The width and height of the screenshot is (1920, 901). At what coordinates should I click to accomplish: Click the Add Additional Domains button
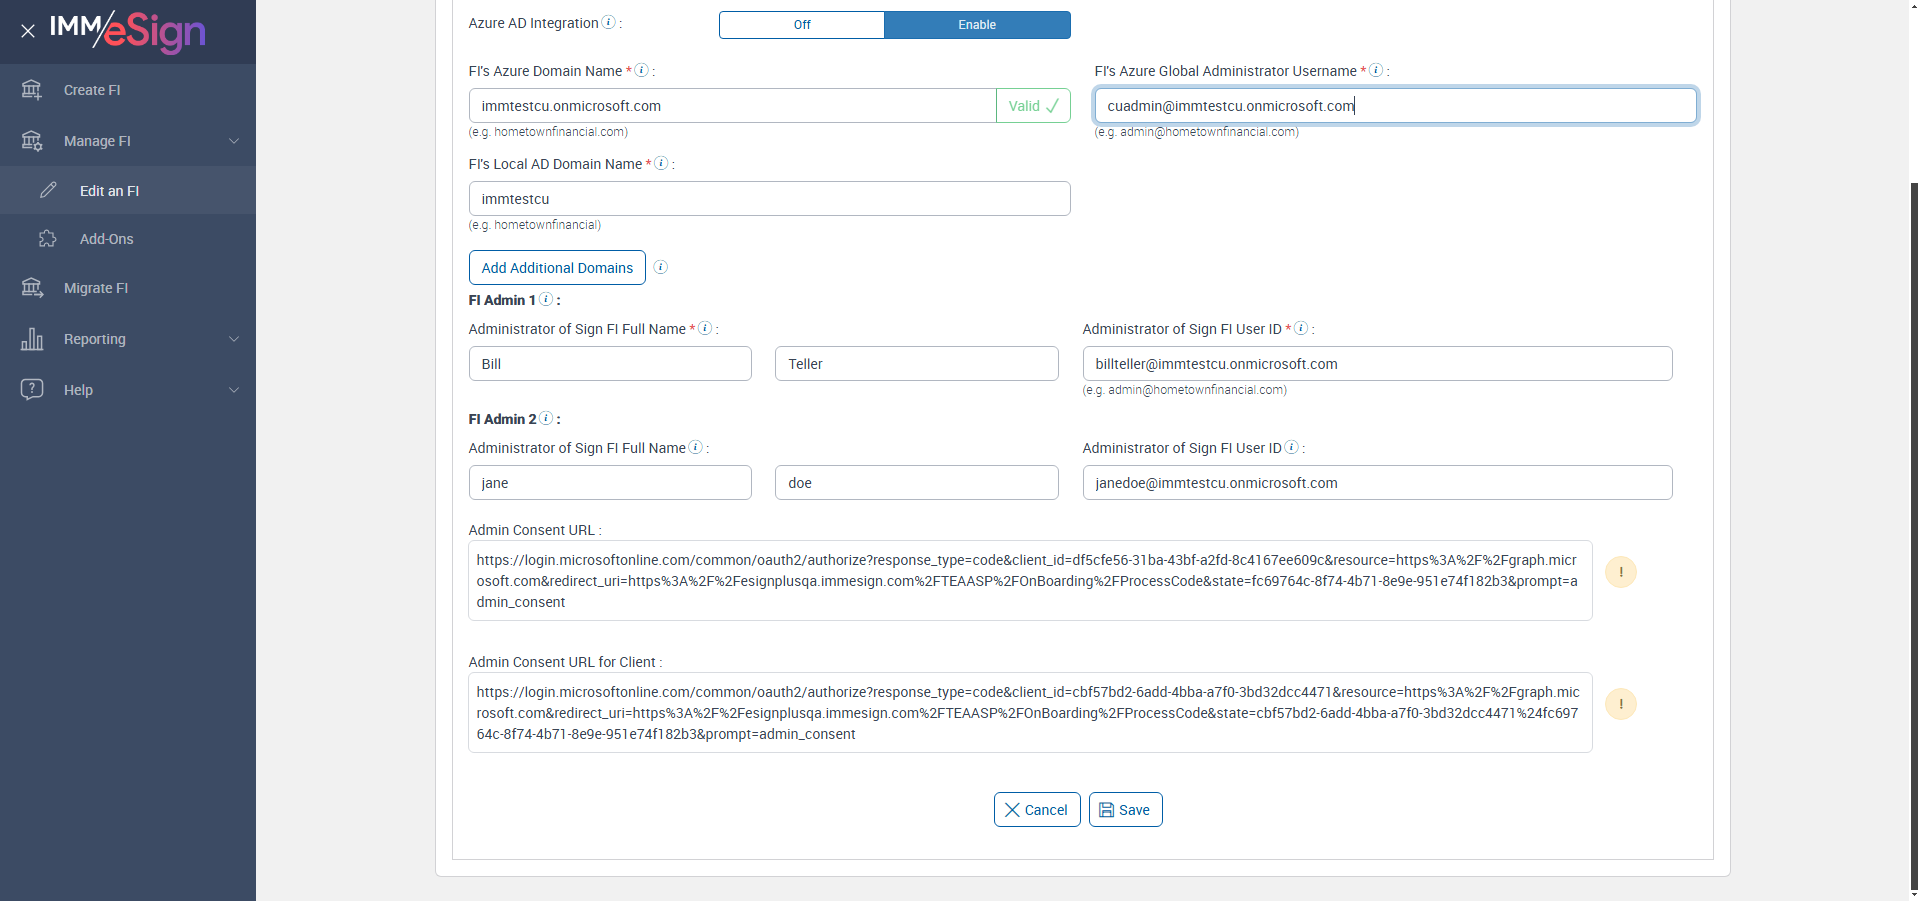point(557,268)
